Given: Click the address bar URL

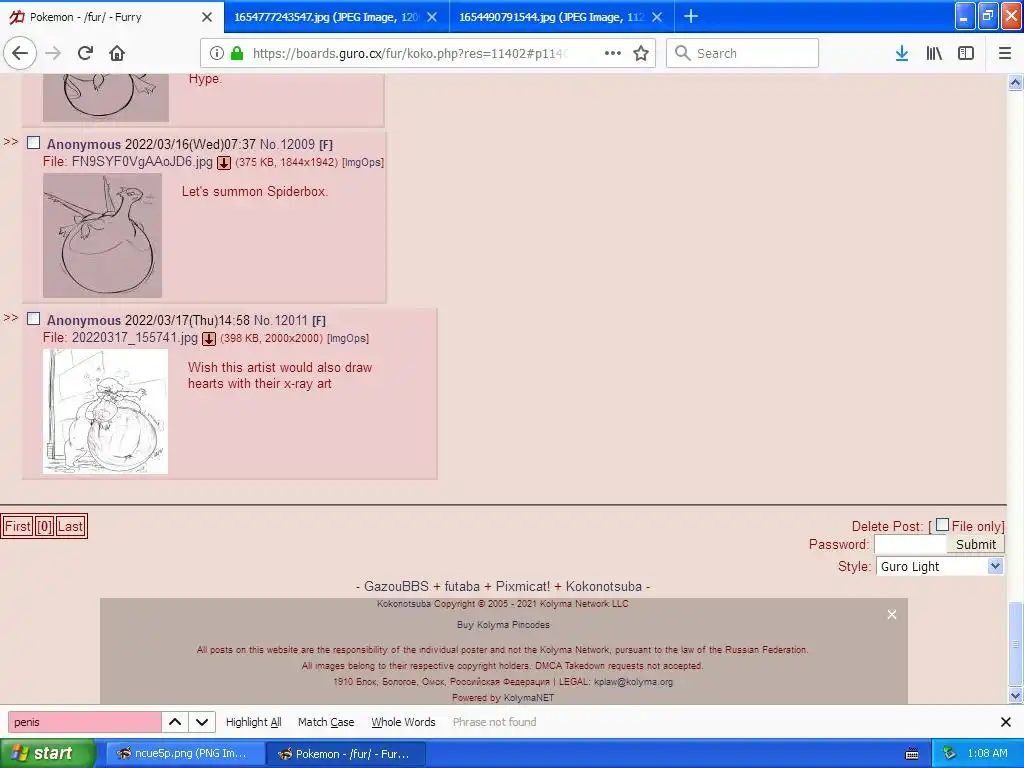Looking at the screenshot, I should (x=410, y=54).
